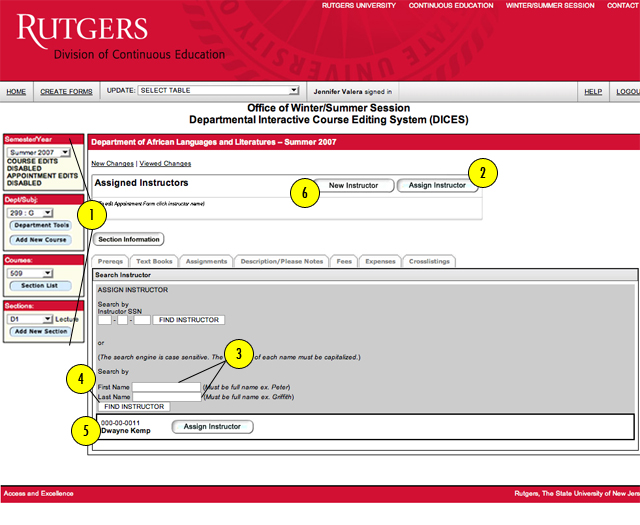View the Viewed Changes link

coord(165,163)
